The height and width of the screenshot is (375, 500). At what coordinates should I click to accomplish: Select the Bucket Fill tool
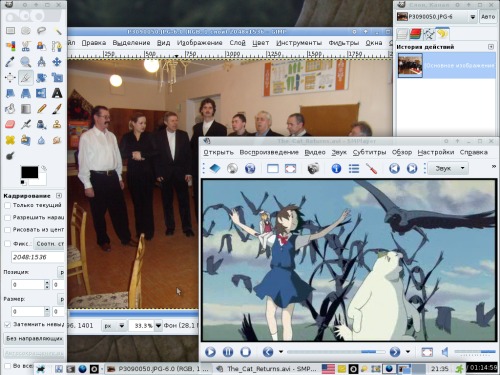[x=10, y=109]
